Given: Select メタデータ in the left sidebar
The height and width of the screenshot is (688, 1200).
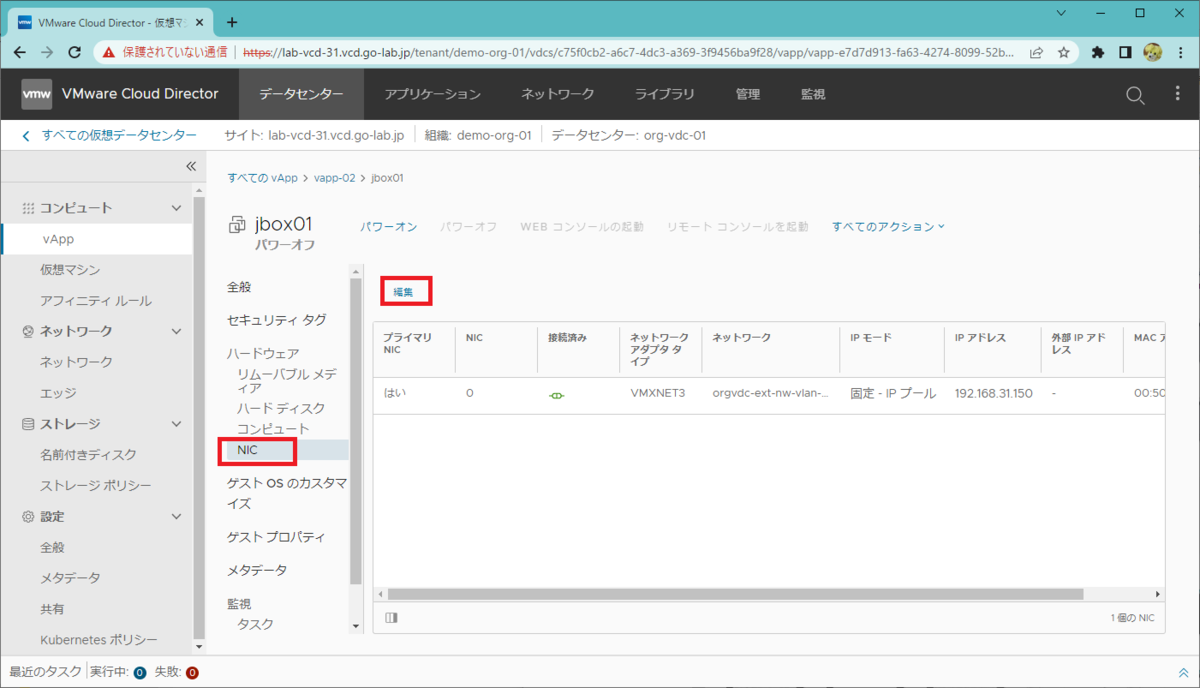Looking at the screenshot, I should tap(70, 578).
